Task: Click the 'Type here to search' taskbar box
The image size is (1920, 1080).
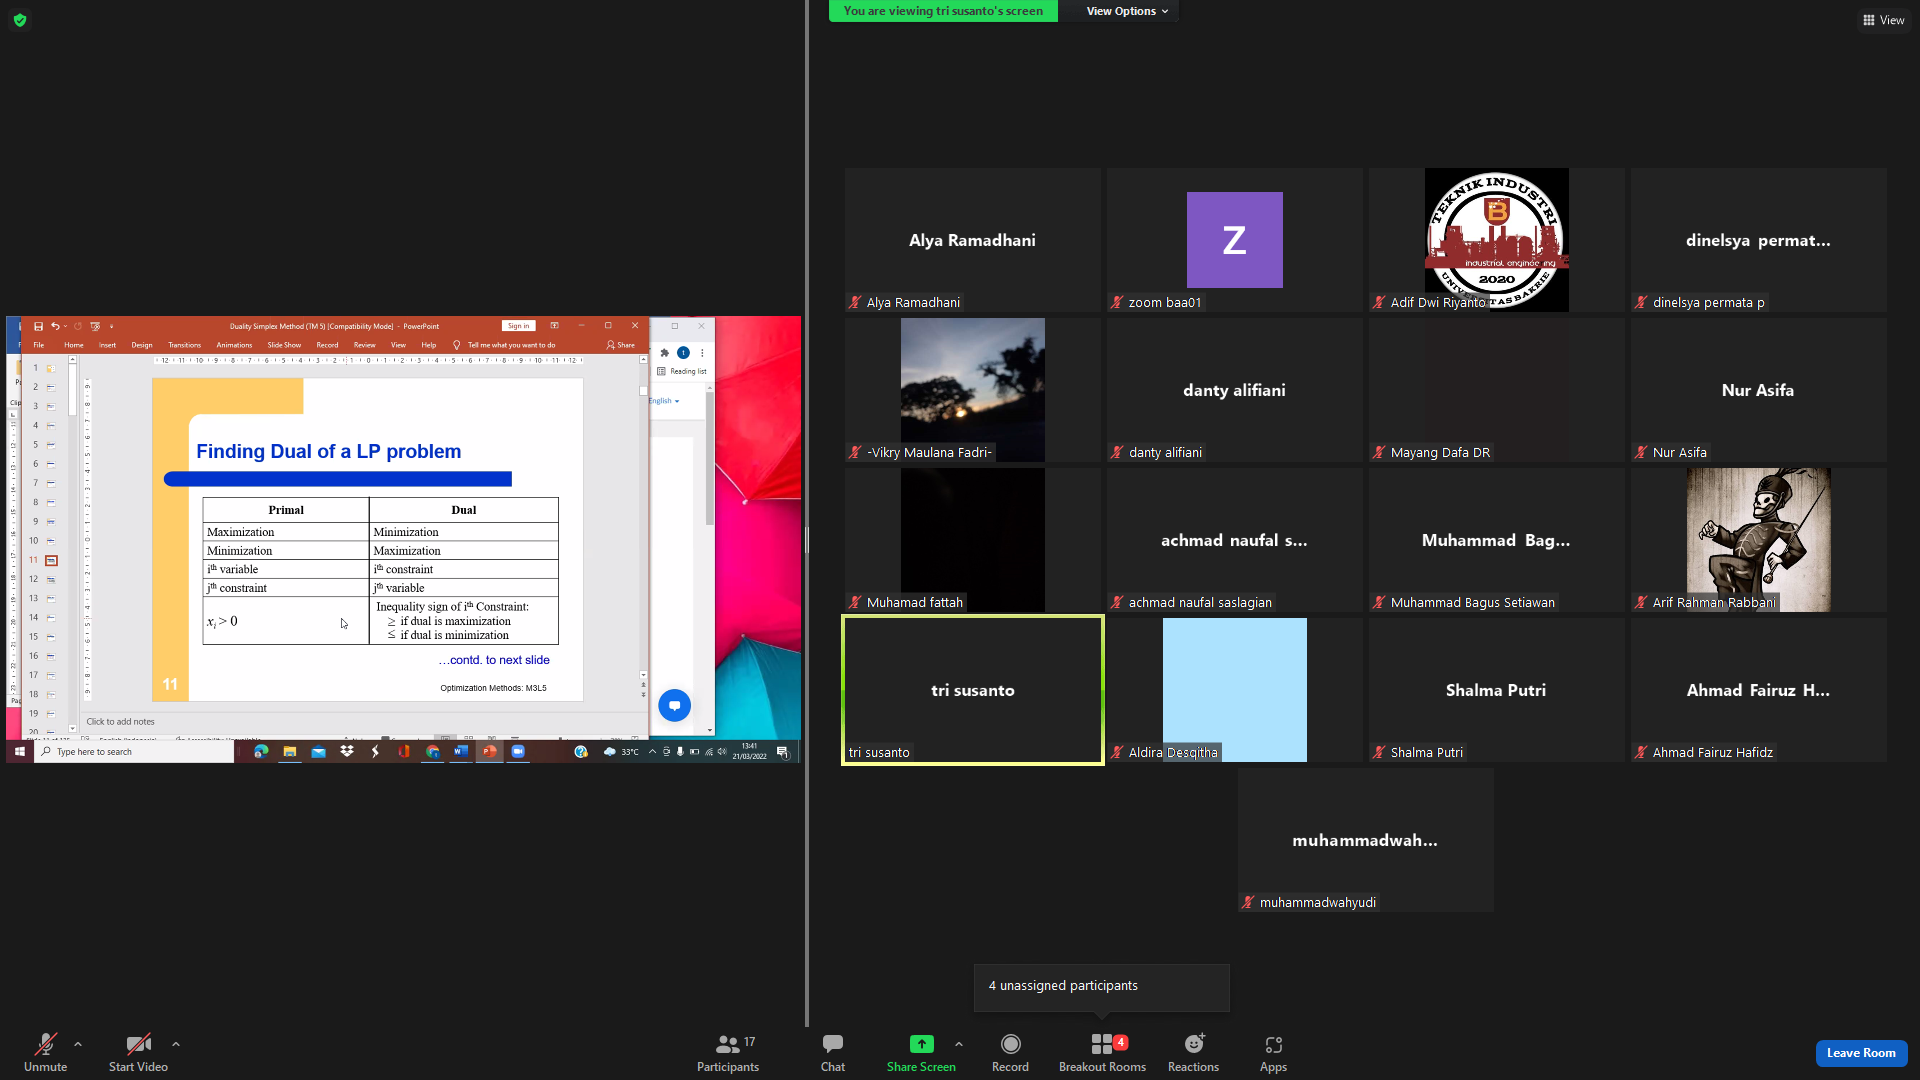Action: (x=135, y=751)
